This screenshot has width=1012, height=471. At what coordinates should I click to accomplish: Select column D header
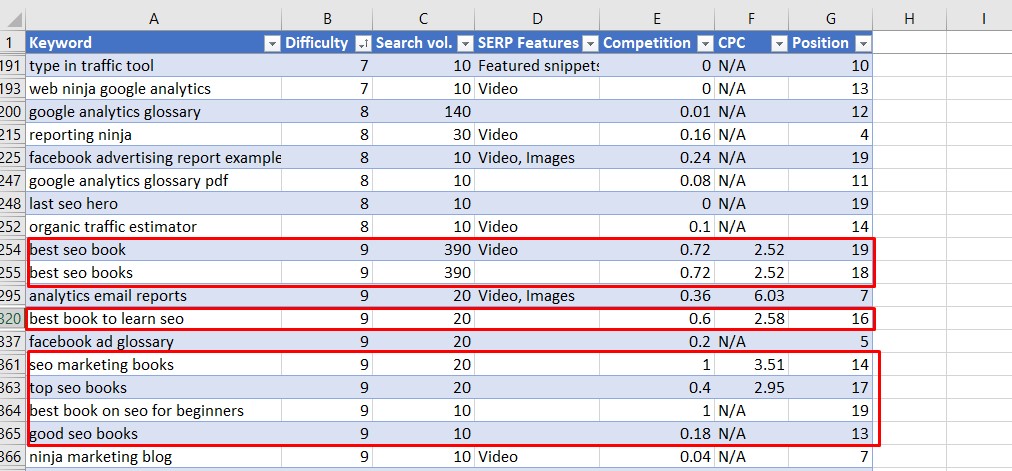pos(537,19)
